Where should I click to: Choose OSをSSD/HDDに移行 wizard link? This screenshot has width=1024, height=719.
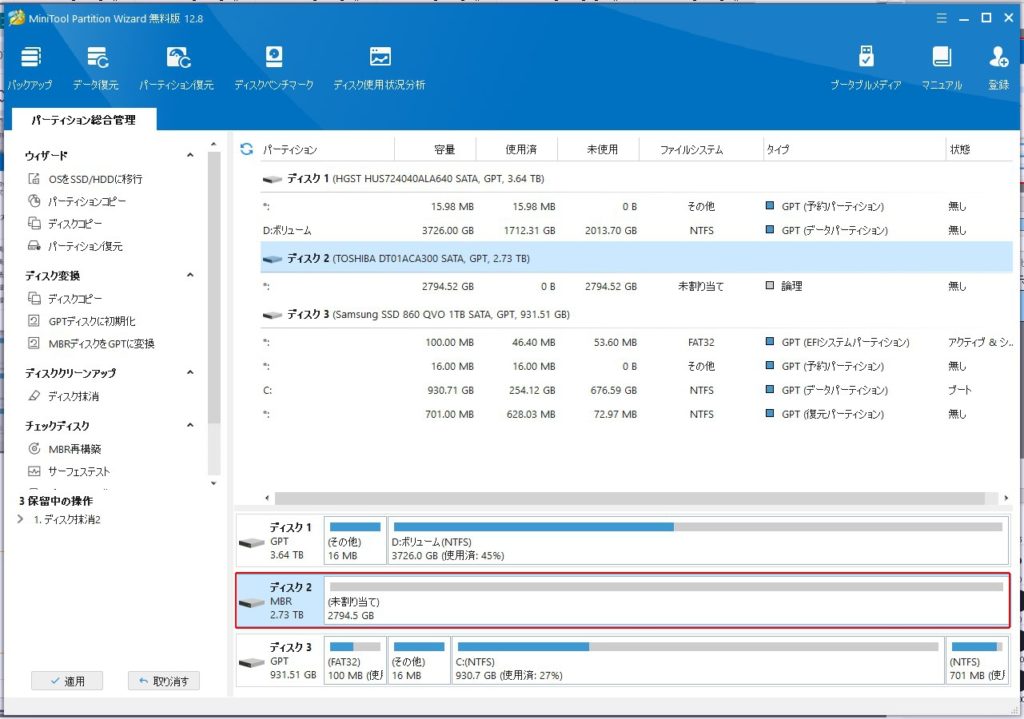94,179
